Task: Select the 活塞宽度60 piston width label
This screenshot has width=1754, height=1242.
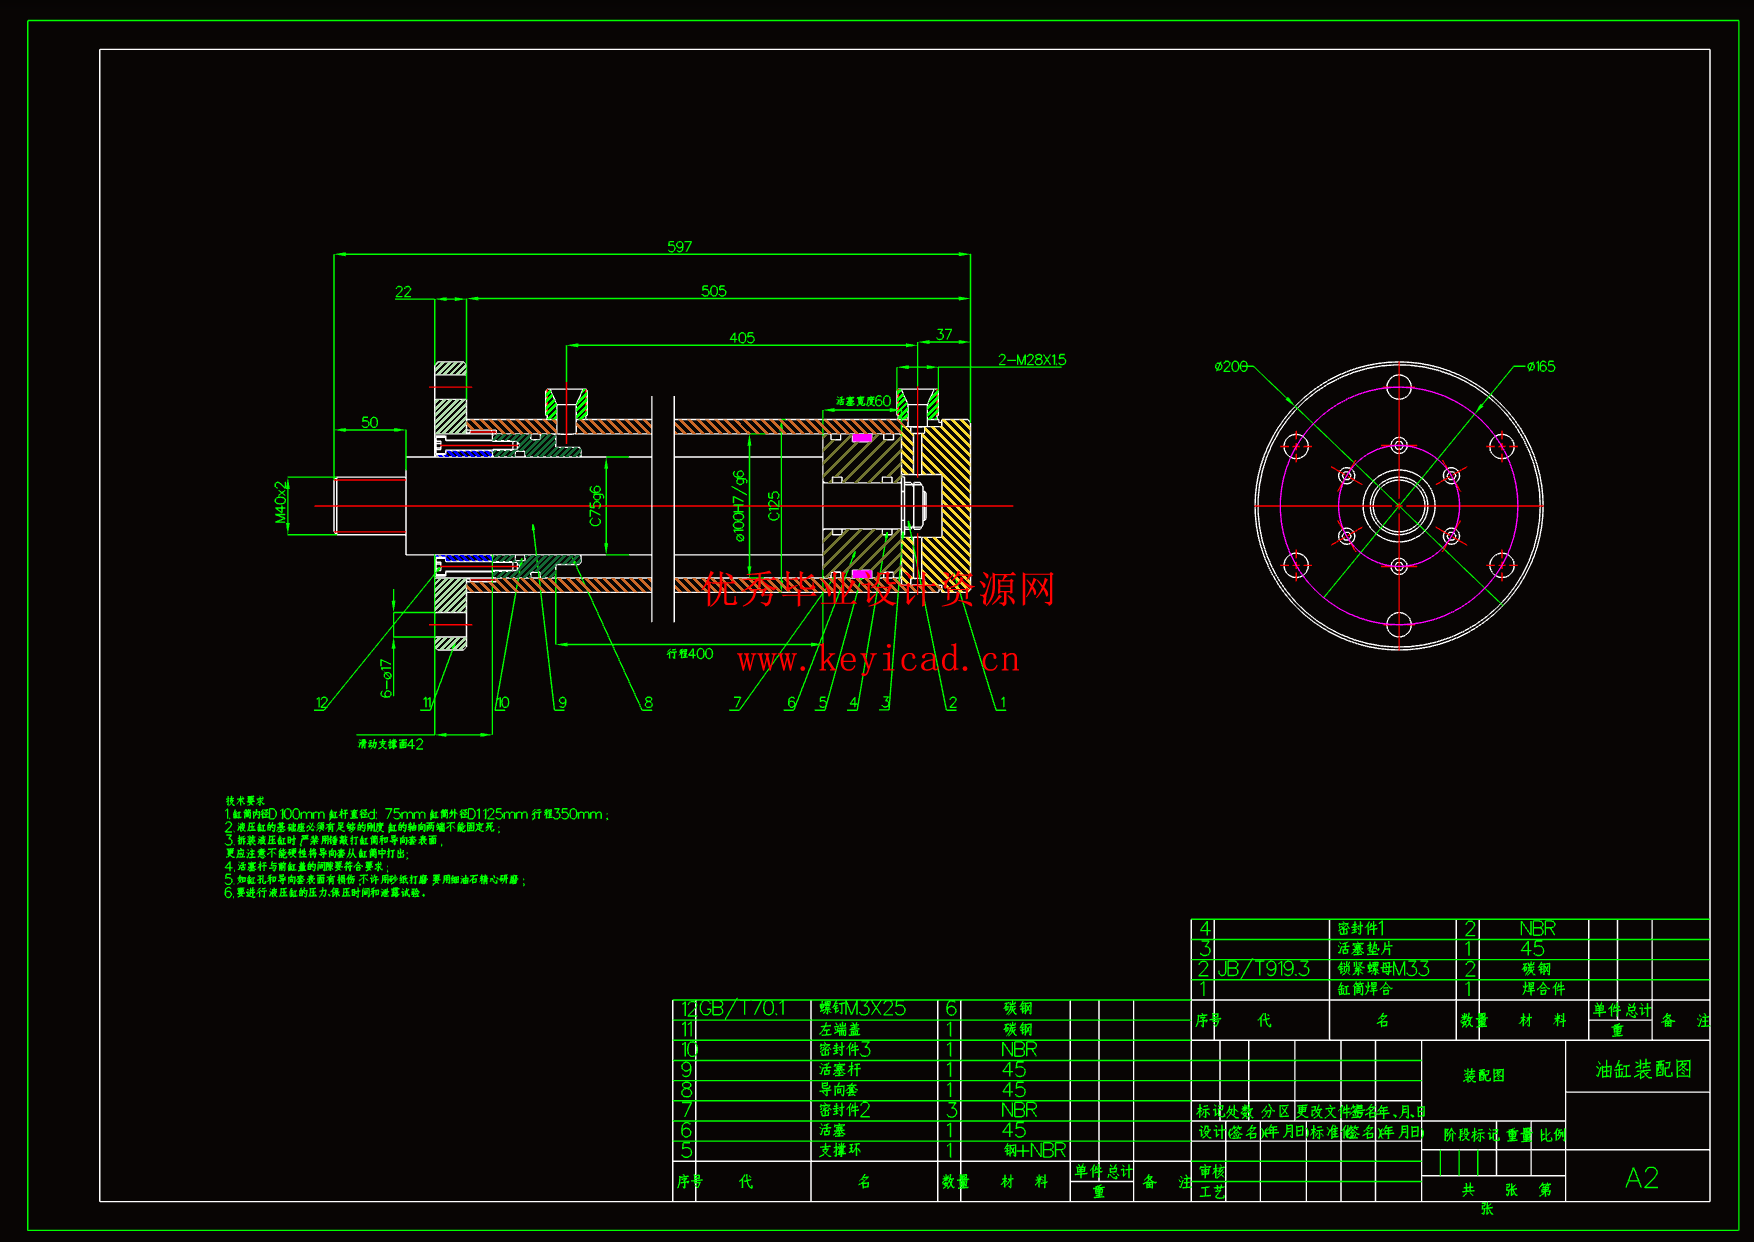Action: coord(863,401)
